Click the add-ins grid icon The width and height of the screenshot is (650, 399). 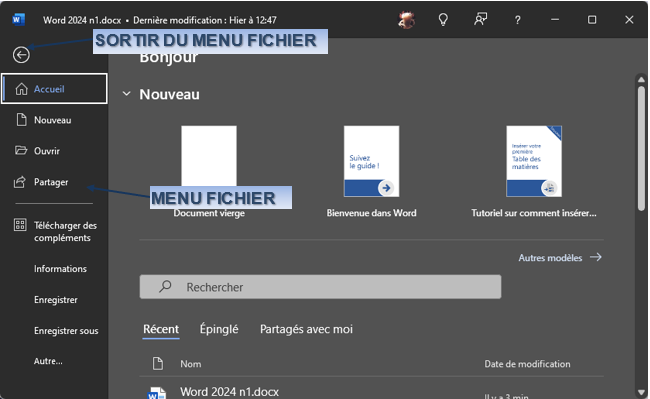[x=20, y=225]
